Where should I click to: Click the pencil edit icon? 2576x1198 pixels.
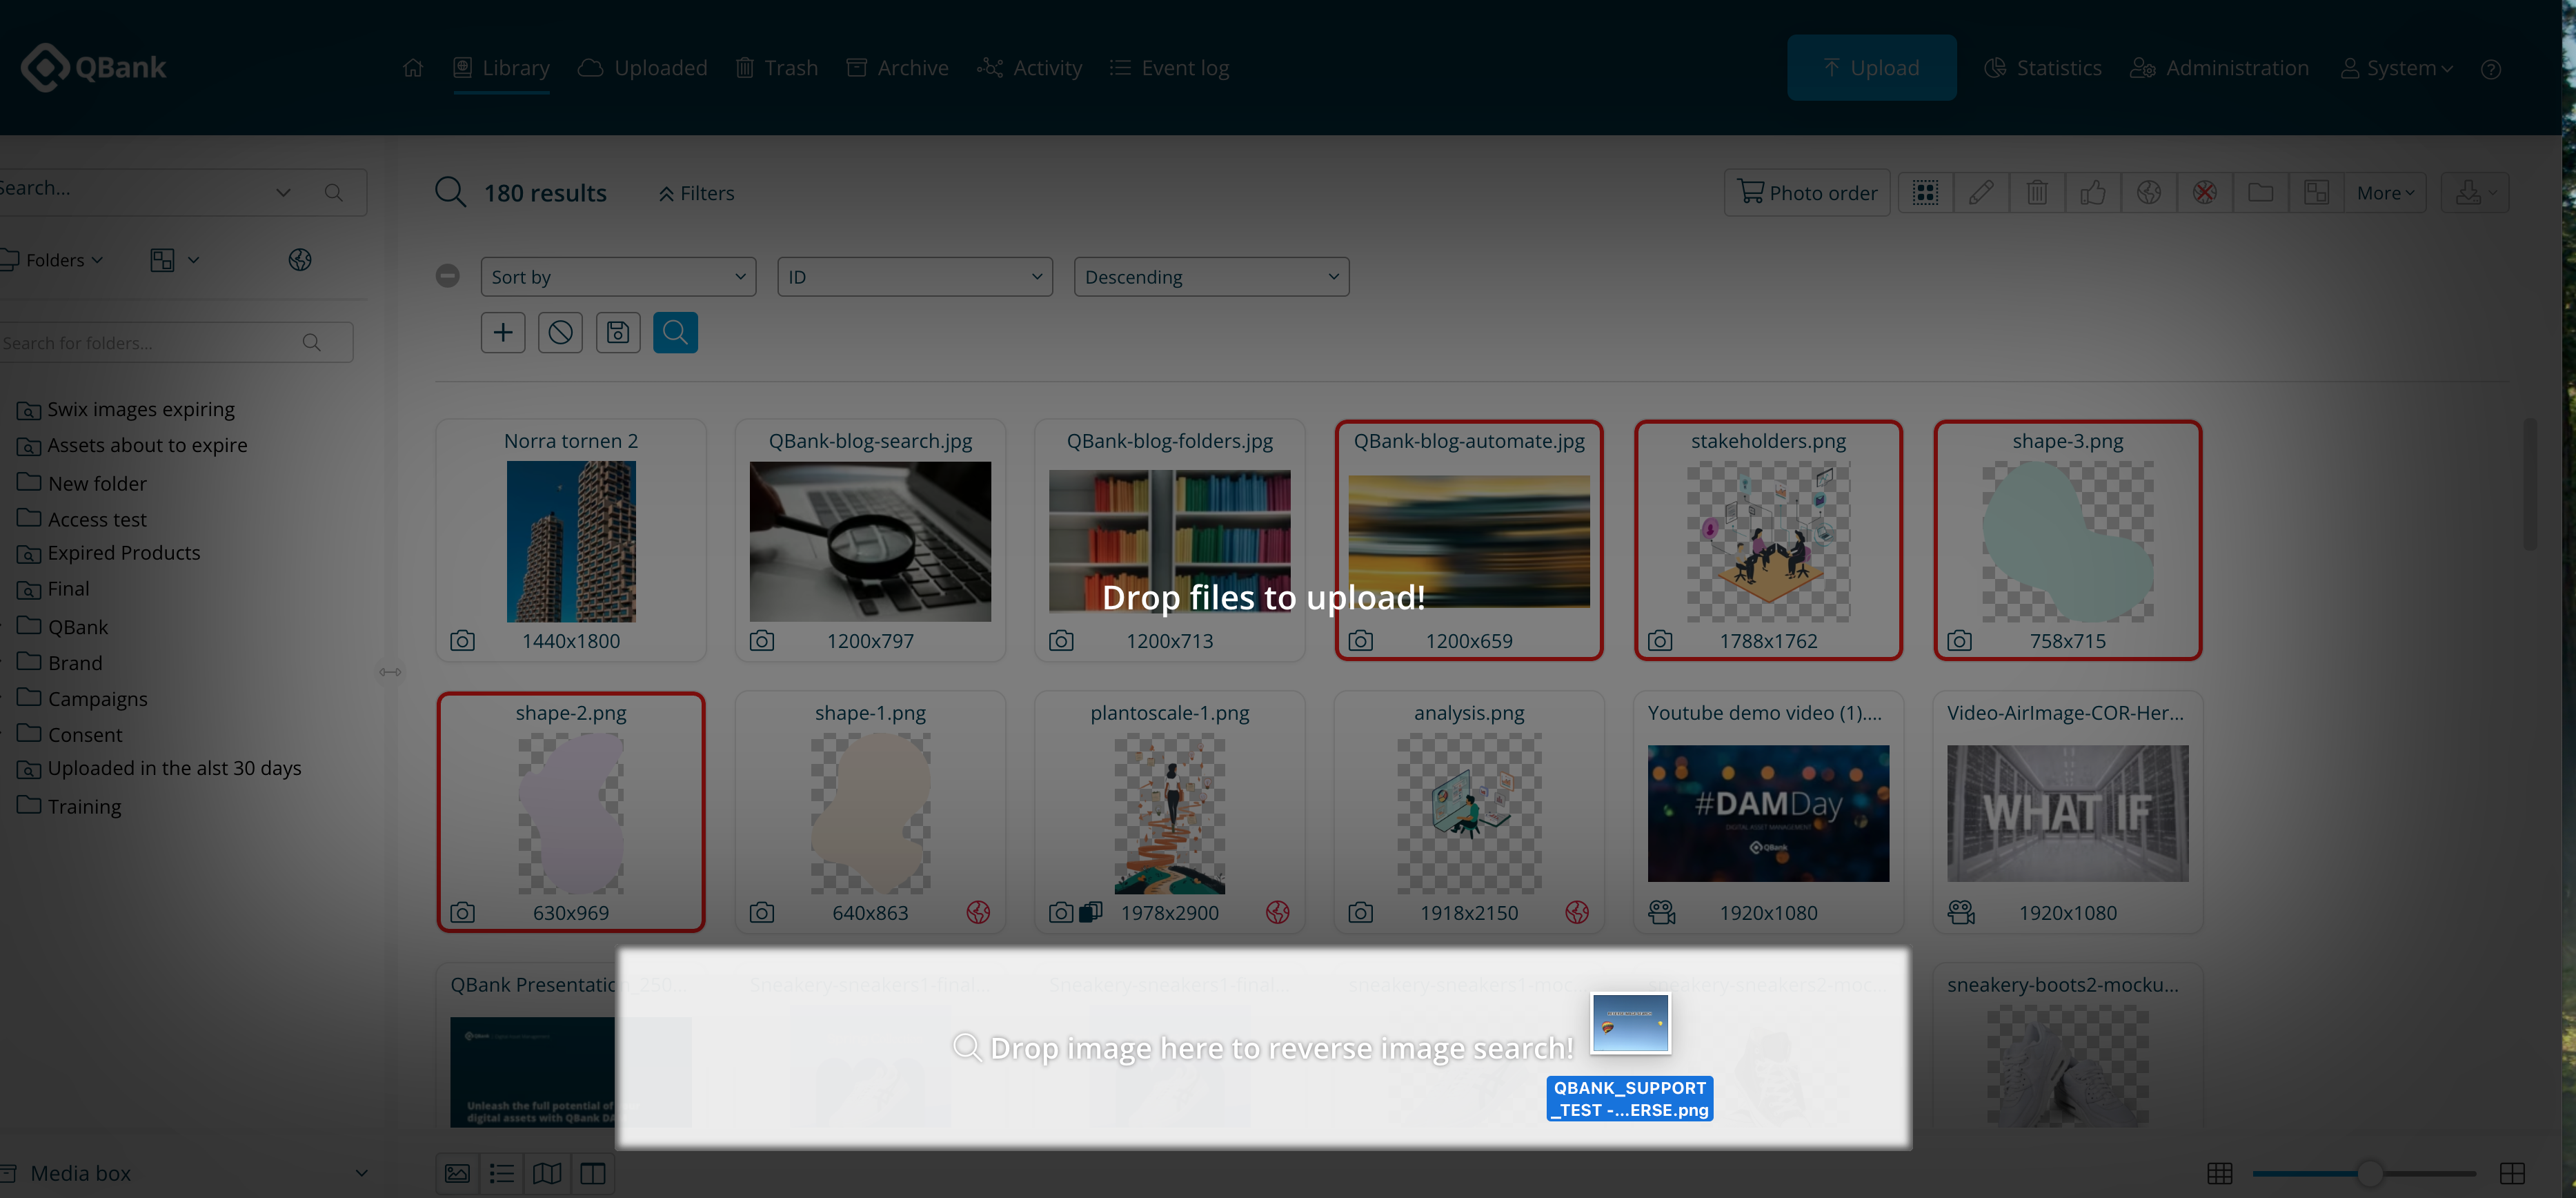coord(1981,192)
